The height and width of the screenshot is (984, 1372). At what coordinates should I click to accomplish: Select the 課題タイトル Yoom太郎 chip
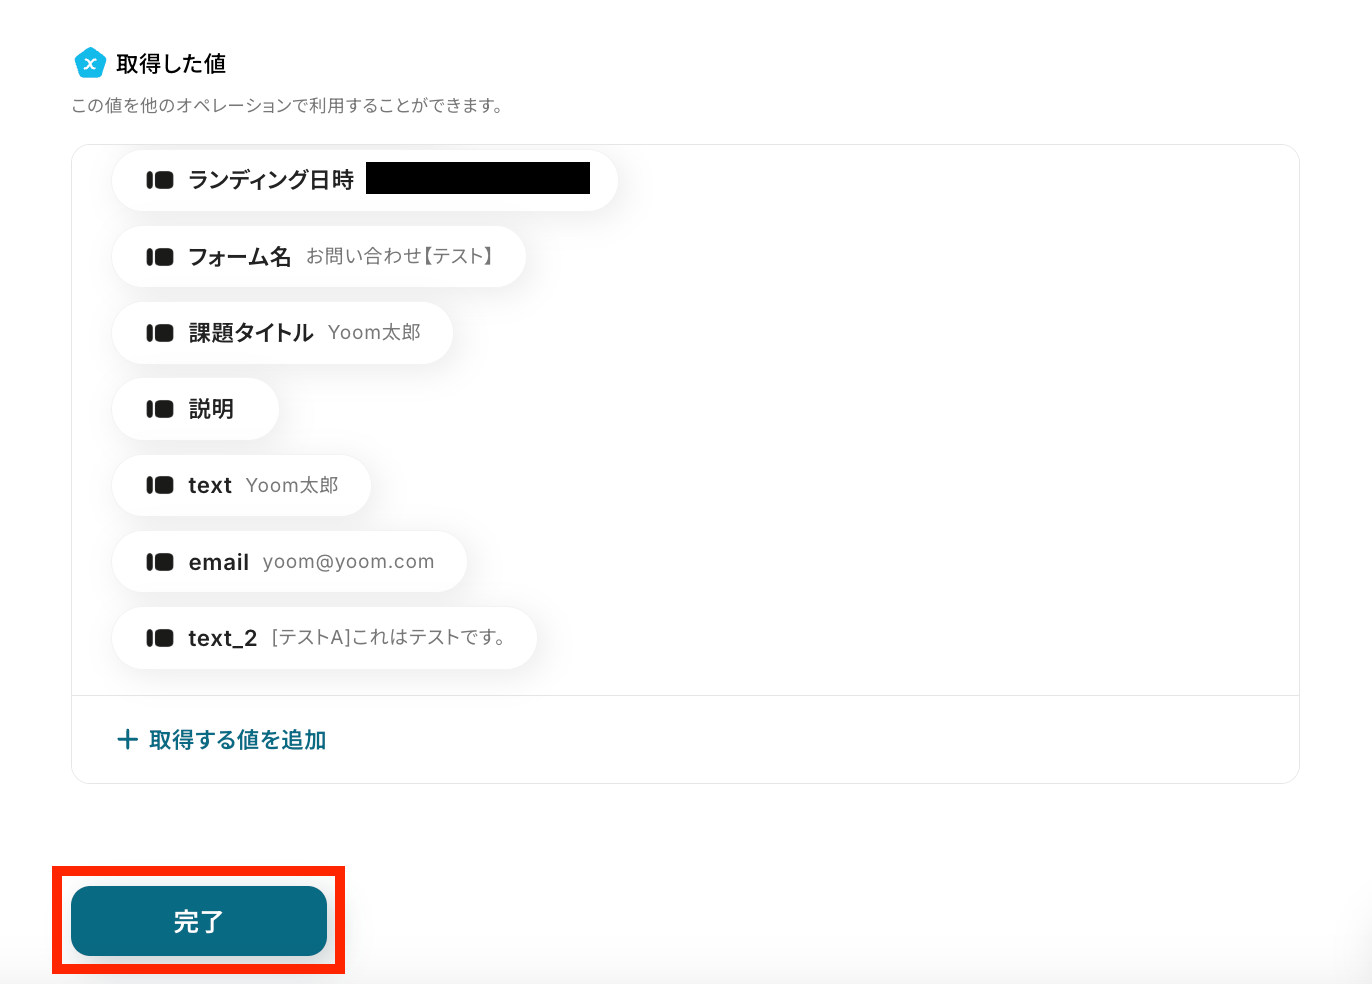(282, 333)
